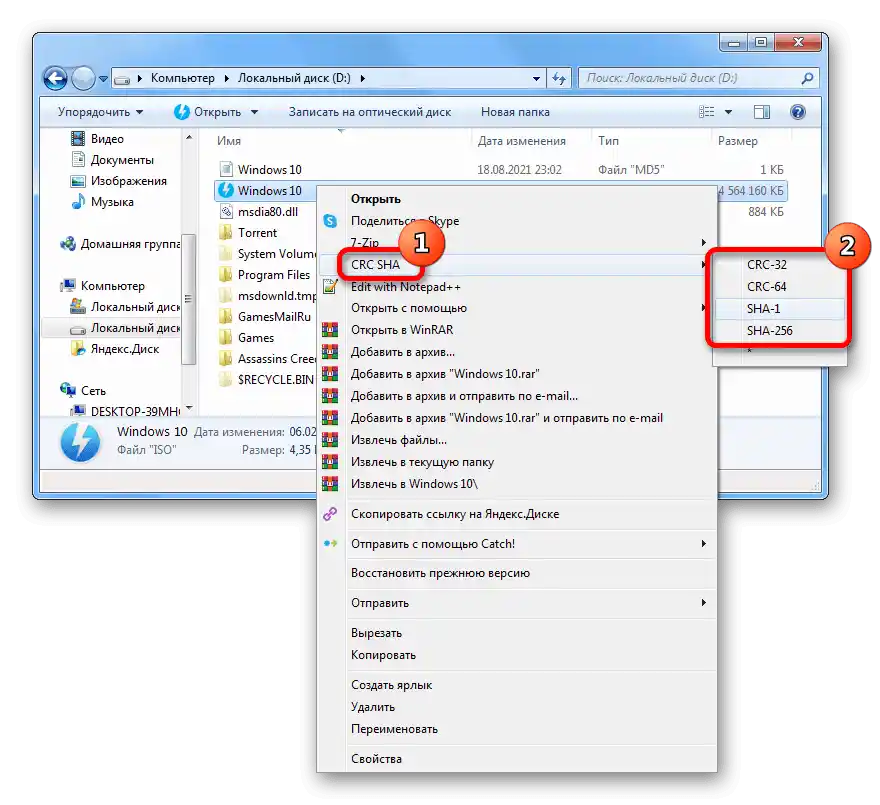Open the Help question mark icon
The height and width of the screenshot is (805, 880).
pos(798,112)
